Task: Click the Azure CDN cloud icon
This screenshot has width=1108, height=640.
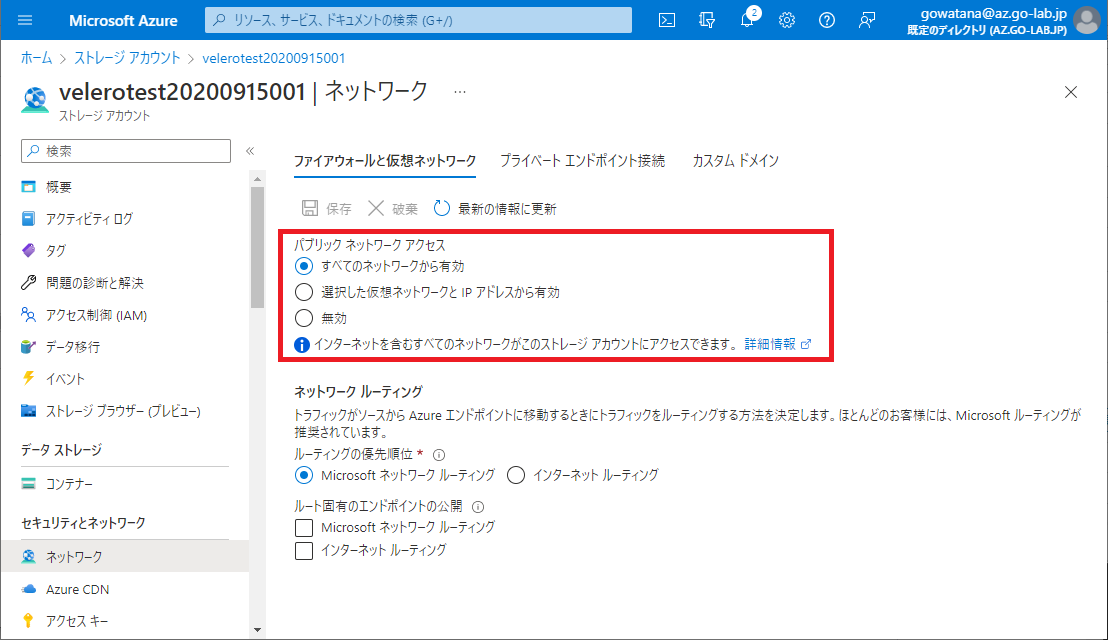Action: tap(28, 589)
